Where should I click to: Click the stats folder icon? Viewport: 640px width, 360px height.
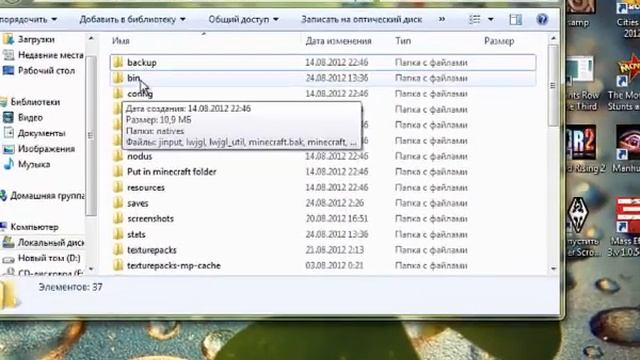pyautogui.click(x=118, y=234)
